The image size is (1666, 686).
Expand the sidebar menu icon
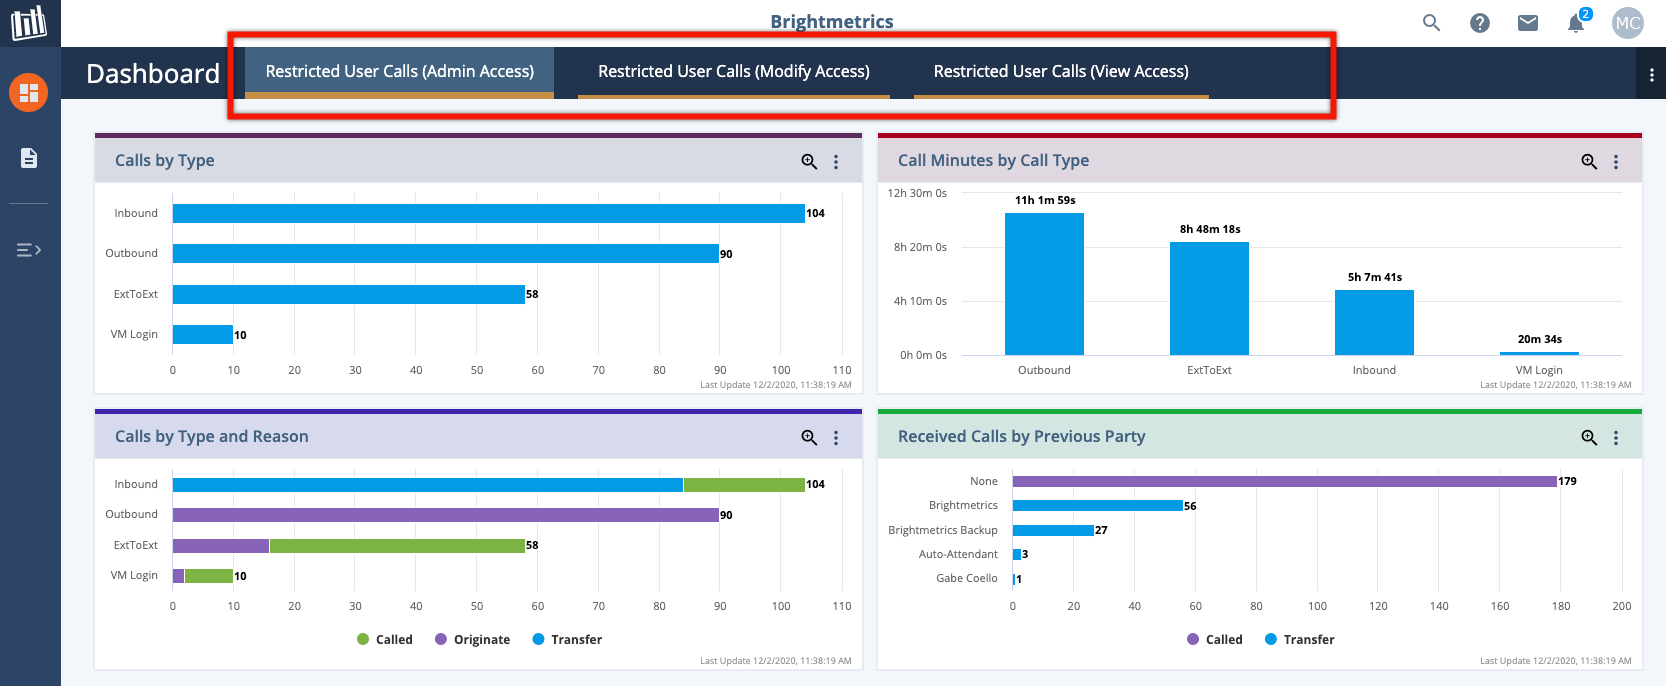(29, 250)
